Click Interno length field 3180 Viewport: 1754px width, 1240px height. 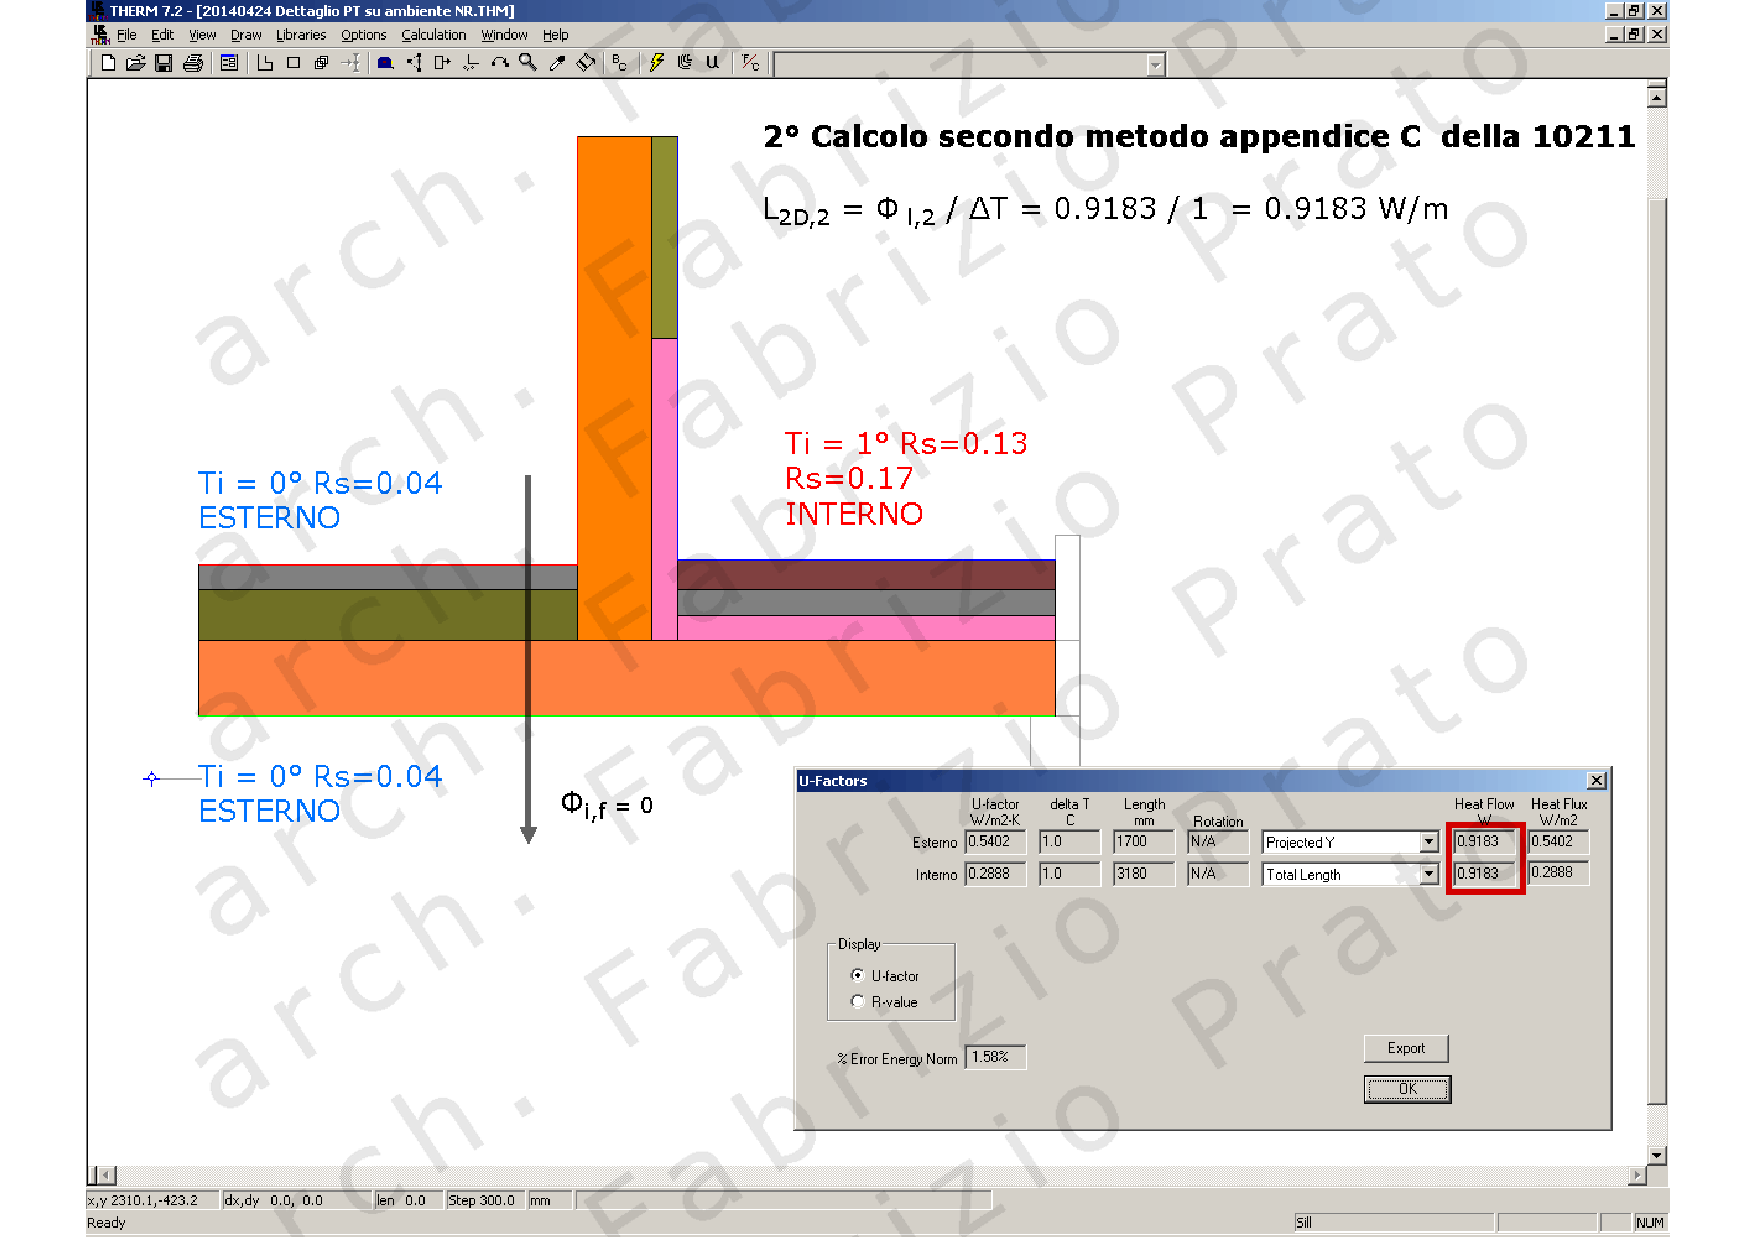pos(1144,874)
